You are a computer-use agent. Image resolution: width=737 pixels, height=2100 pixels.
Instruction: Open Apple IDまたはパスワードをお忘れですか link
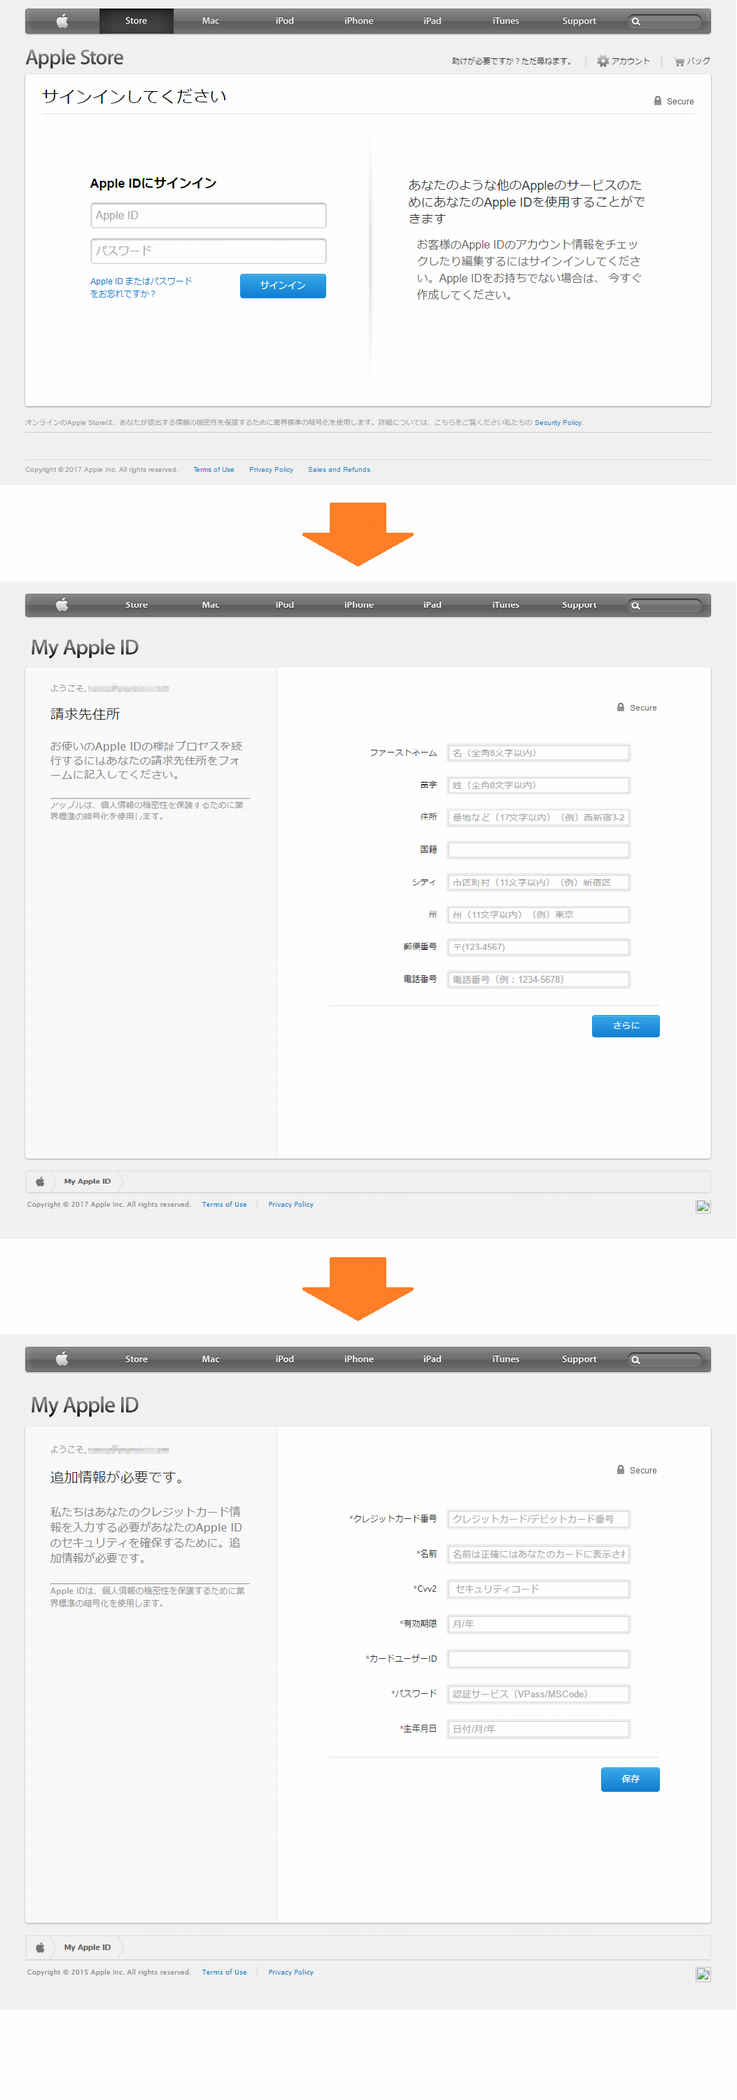pos(141,287)
